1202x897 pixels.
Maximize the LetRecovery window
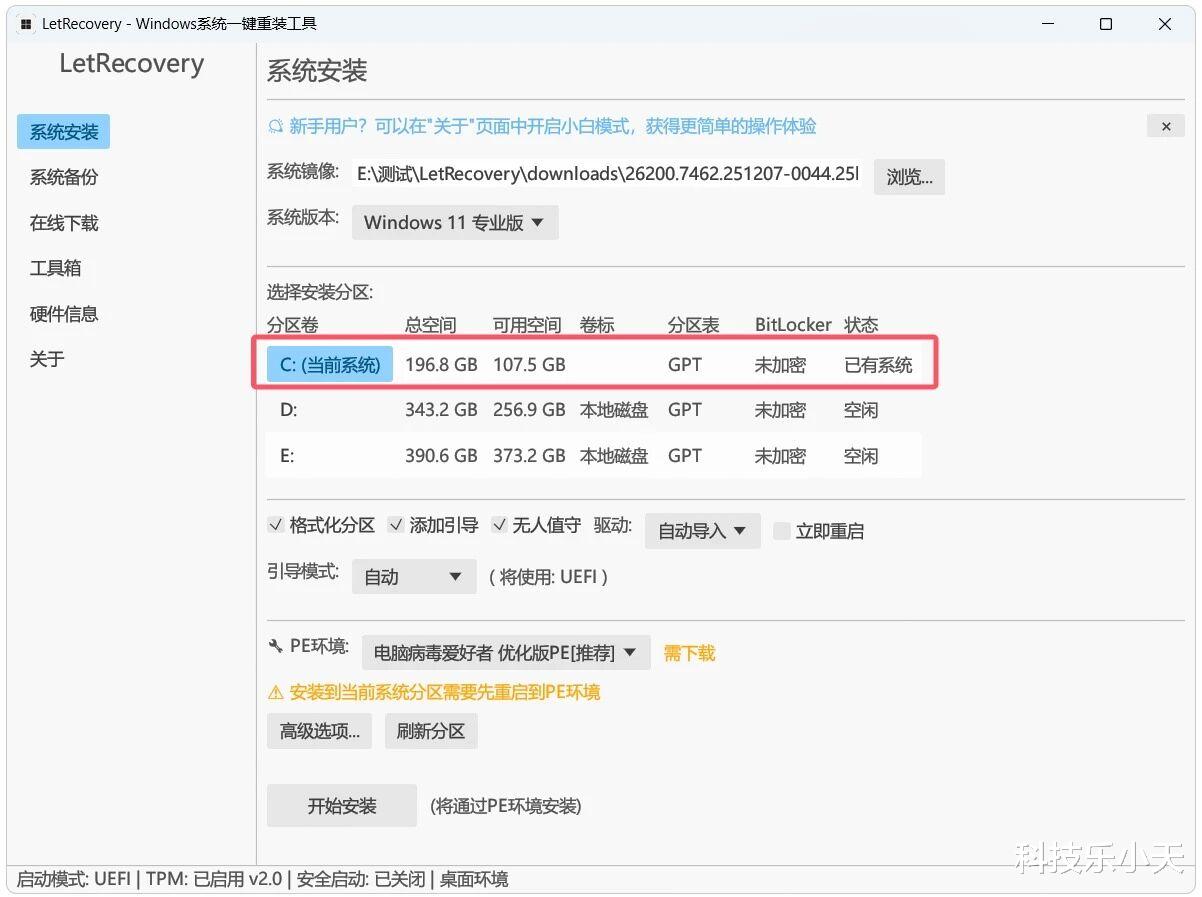coord(1106,24)
